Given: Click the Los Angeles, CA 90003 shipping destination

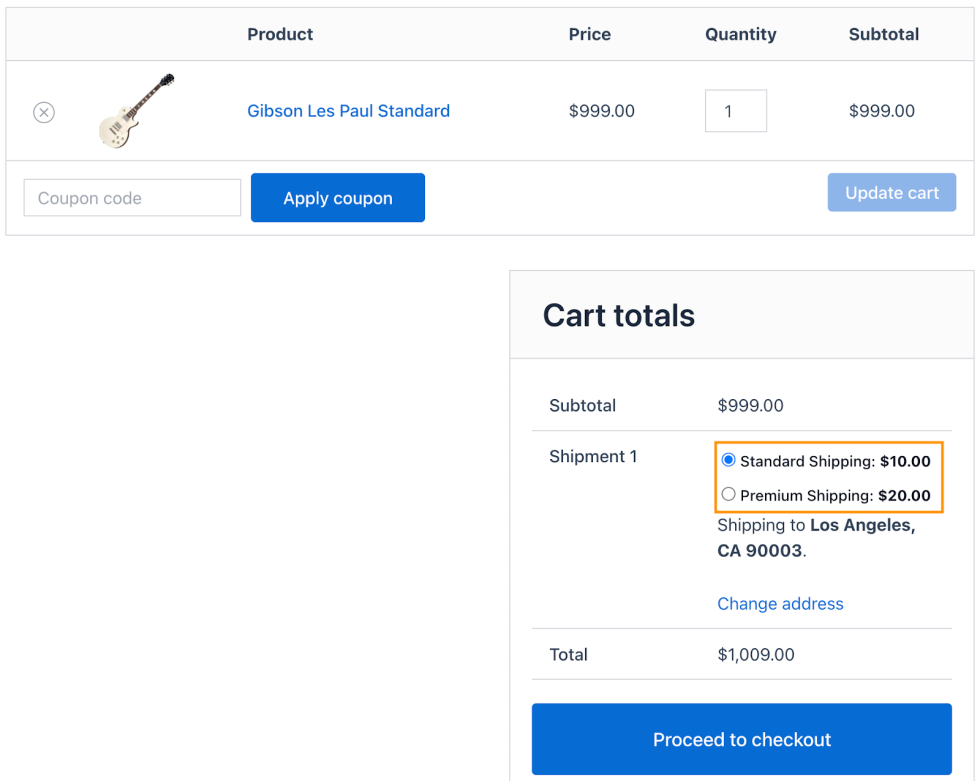Looking at the screenshot, I should click(x=815, y=538).
